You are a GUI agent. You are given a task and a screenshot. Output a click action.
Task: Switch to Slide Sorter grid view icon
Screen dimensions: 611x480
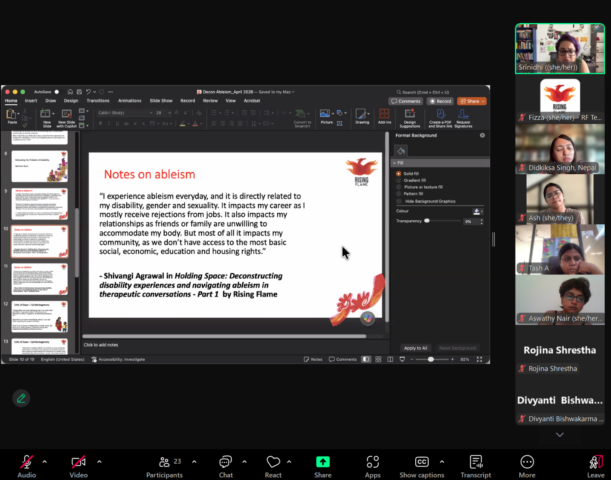coord(378,359)
